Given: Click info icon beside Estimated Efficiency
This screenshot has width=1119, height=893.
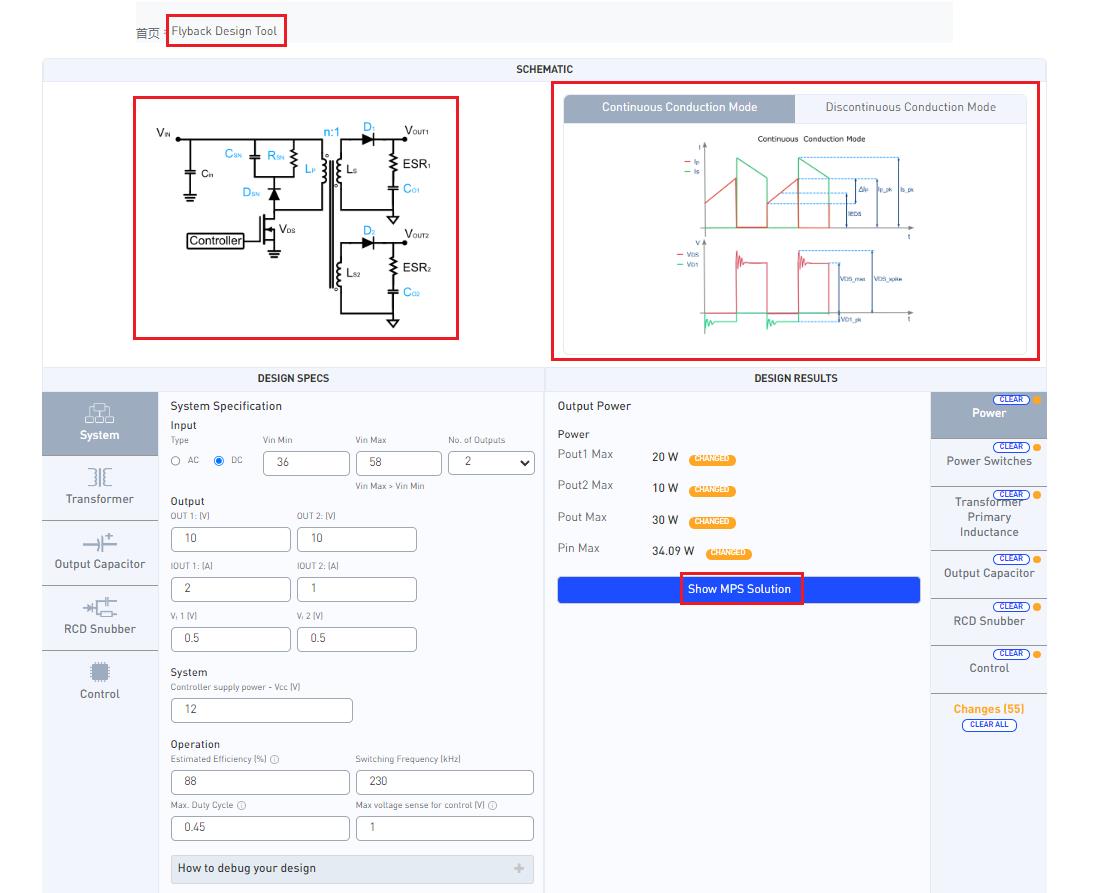Looking at the screenshot, I should [275, 760].
